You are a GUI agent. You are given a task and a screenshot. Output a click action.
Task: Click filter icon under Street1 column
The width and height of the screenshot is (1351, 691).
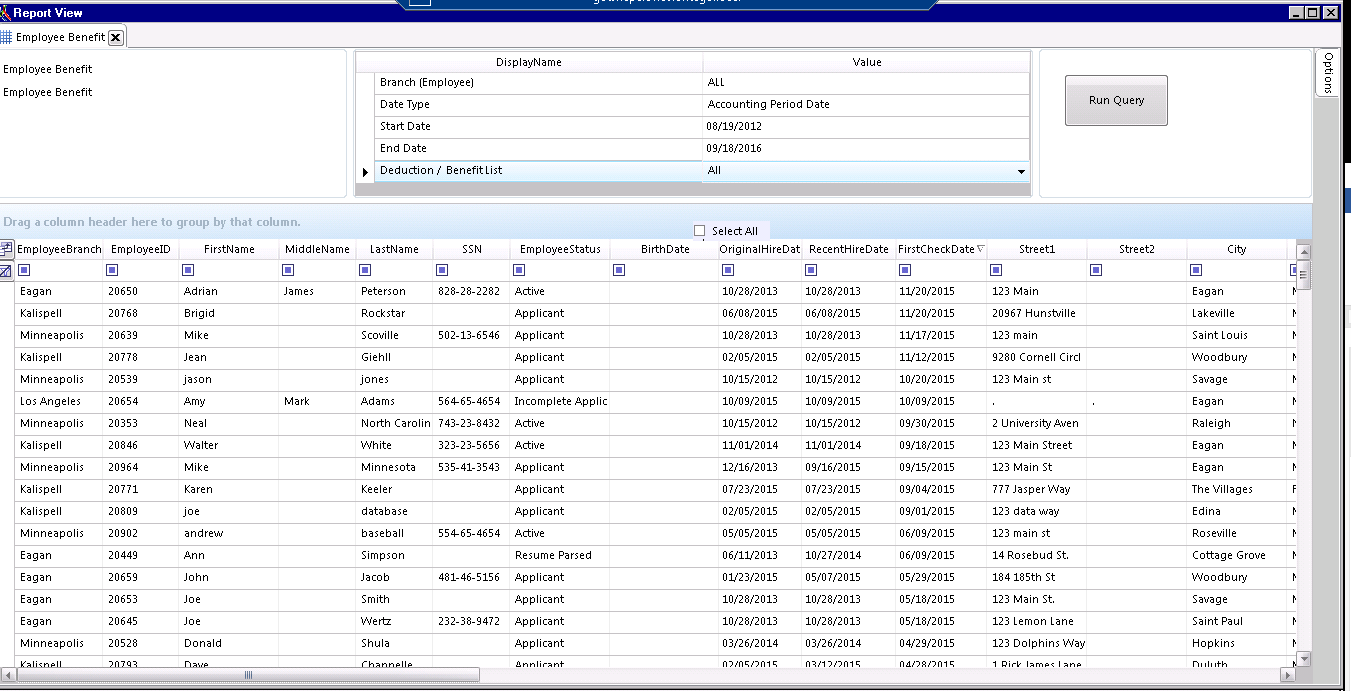click(996, 270)
